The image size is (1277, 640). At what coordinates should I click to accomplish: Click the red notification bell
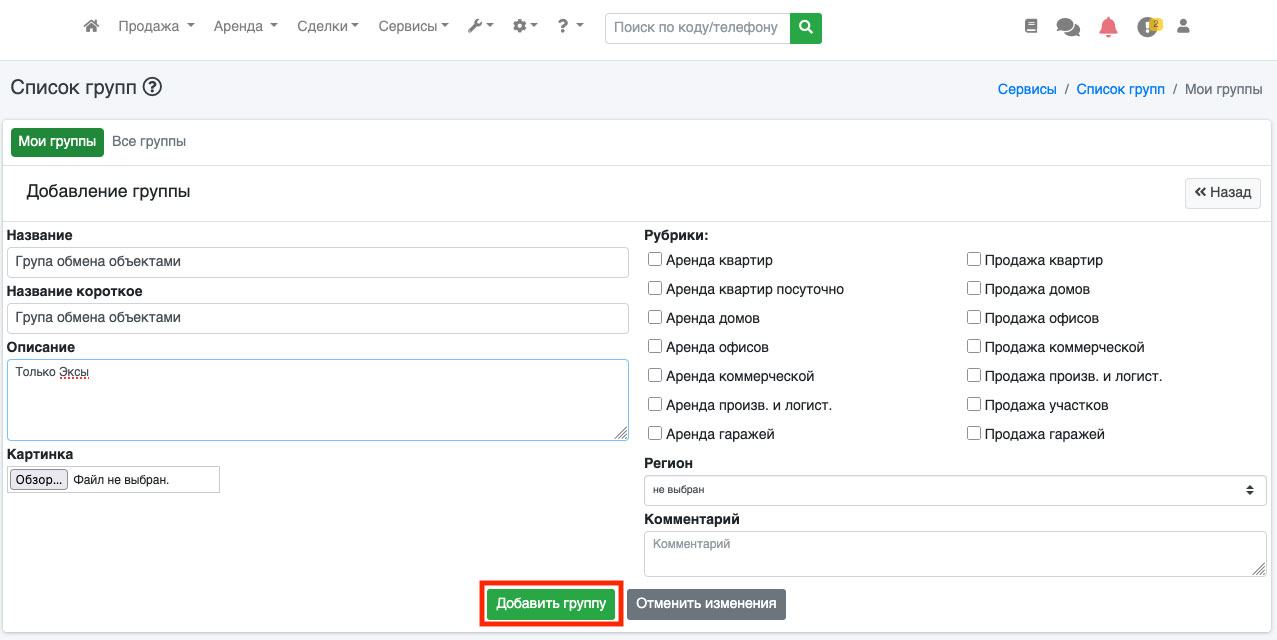(x=1108, y=28)
